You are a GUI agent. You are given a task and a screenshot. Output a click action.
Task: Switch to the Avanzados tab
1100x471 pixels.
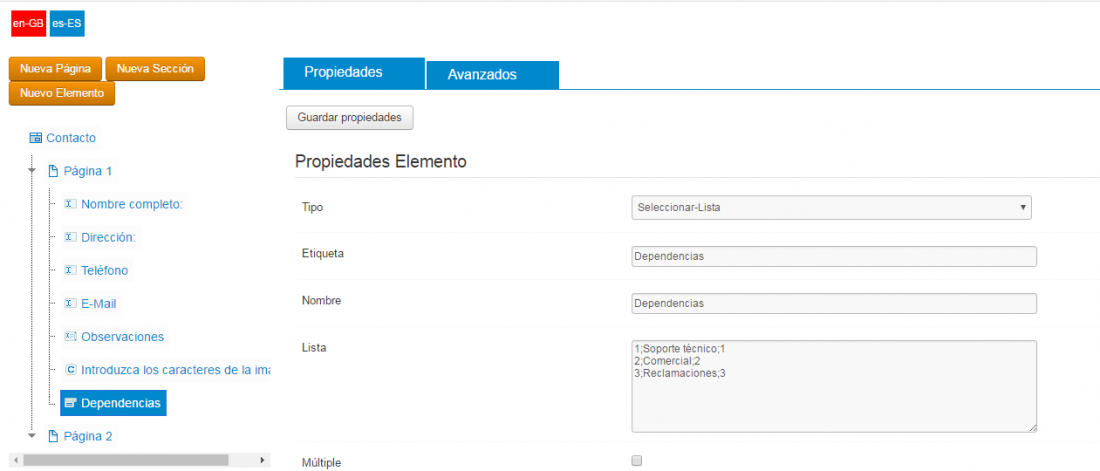(492, 75)
